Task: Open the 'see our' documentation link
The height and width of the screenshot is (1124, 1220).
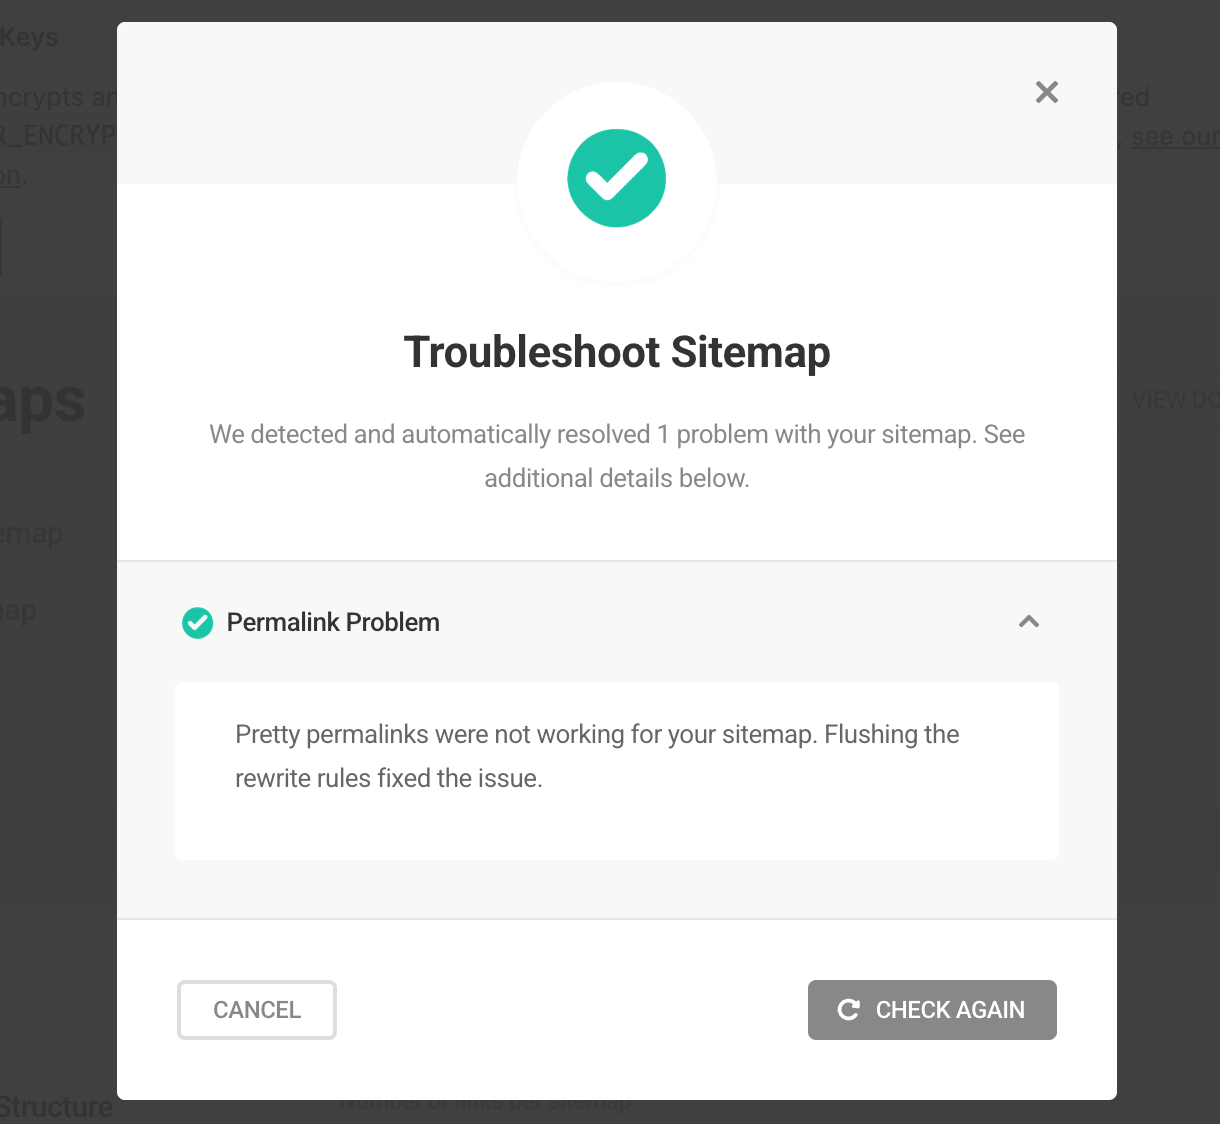Action: tap(1174, 137)
